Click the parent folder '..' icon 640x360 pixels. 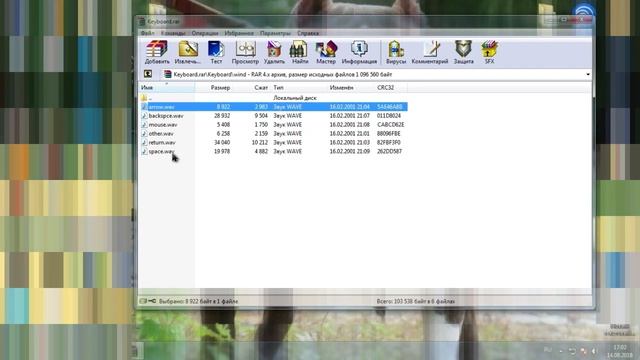(144, 98)
